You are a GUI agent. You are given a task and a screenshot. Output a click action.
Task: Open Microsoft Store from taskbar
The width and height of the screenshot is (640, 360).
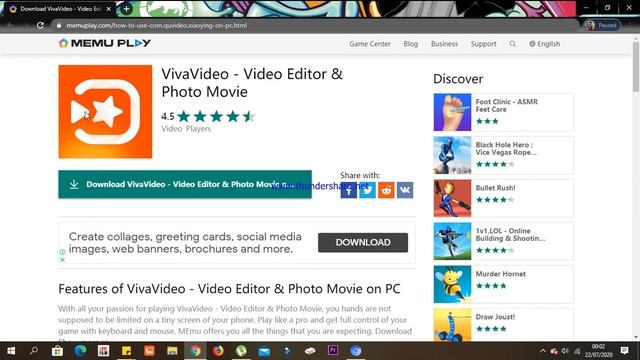pyautogui.click(x=57, y=351)
